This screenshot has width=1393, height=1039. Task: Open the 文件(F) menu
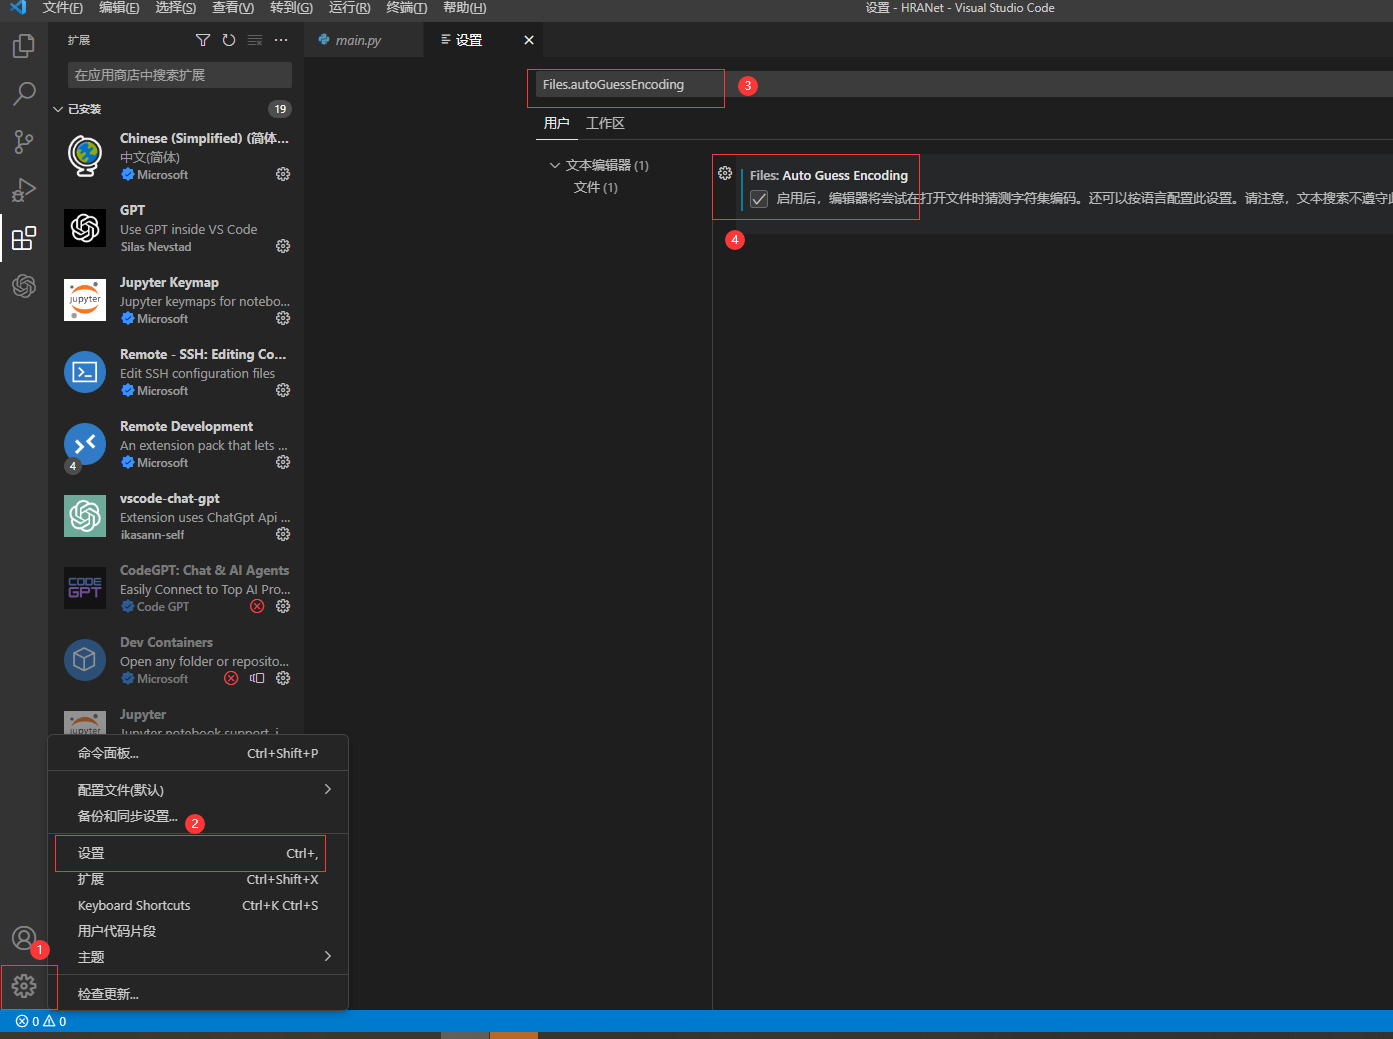coord(63,8)
